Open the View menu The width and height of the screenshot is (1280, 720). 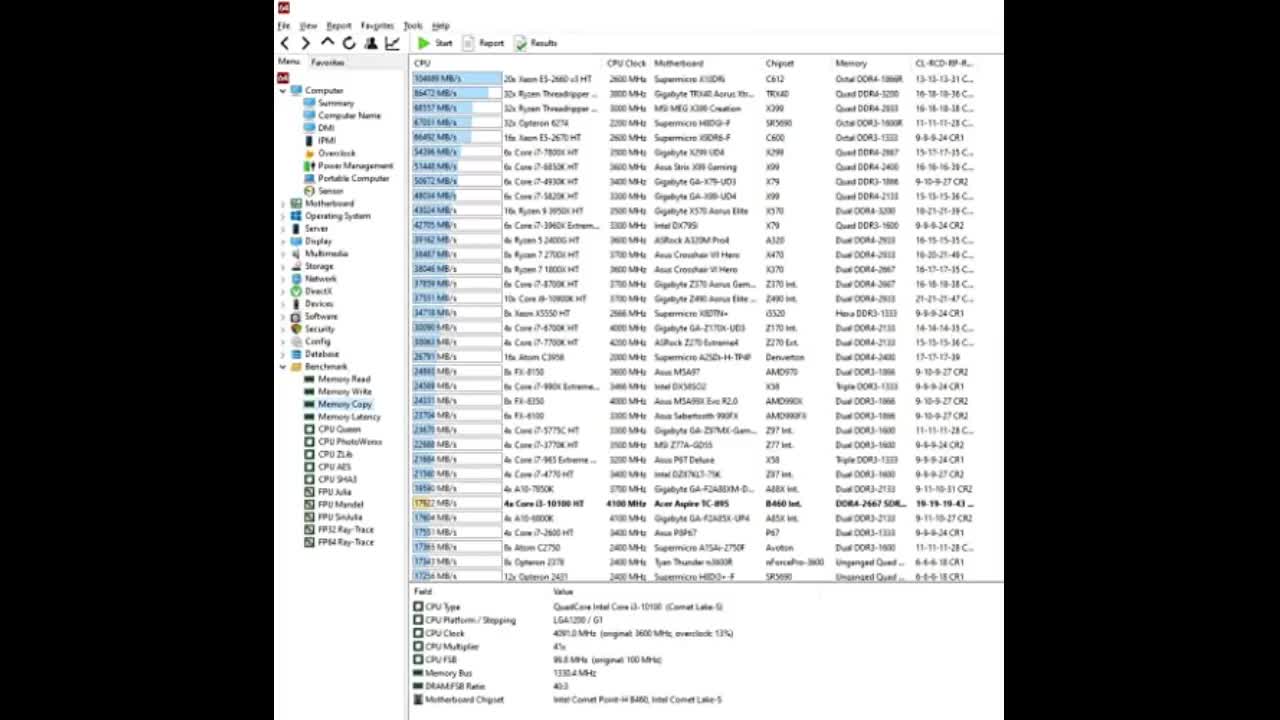(308, 25)
